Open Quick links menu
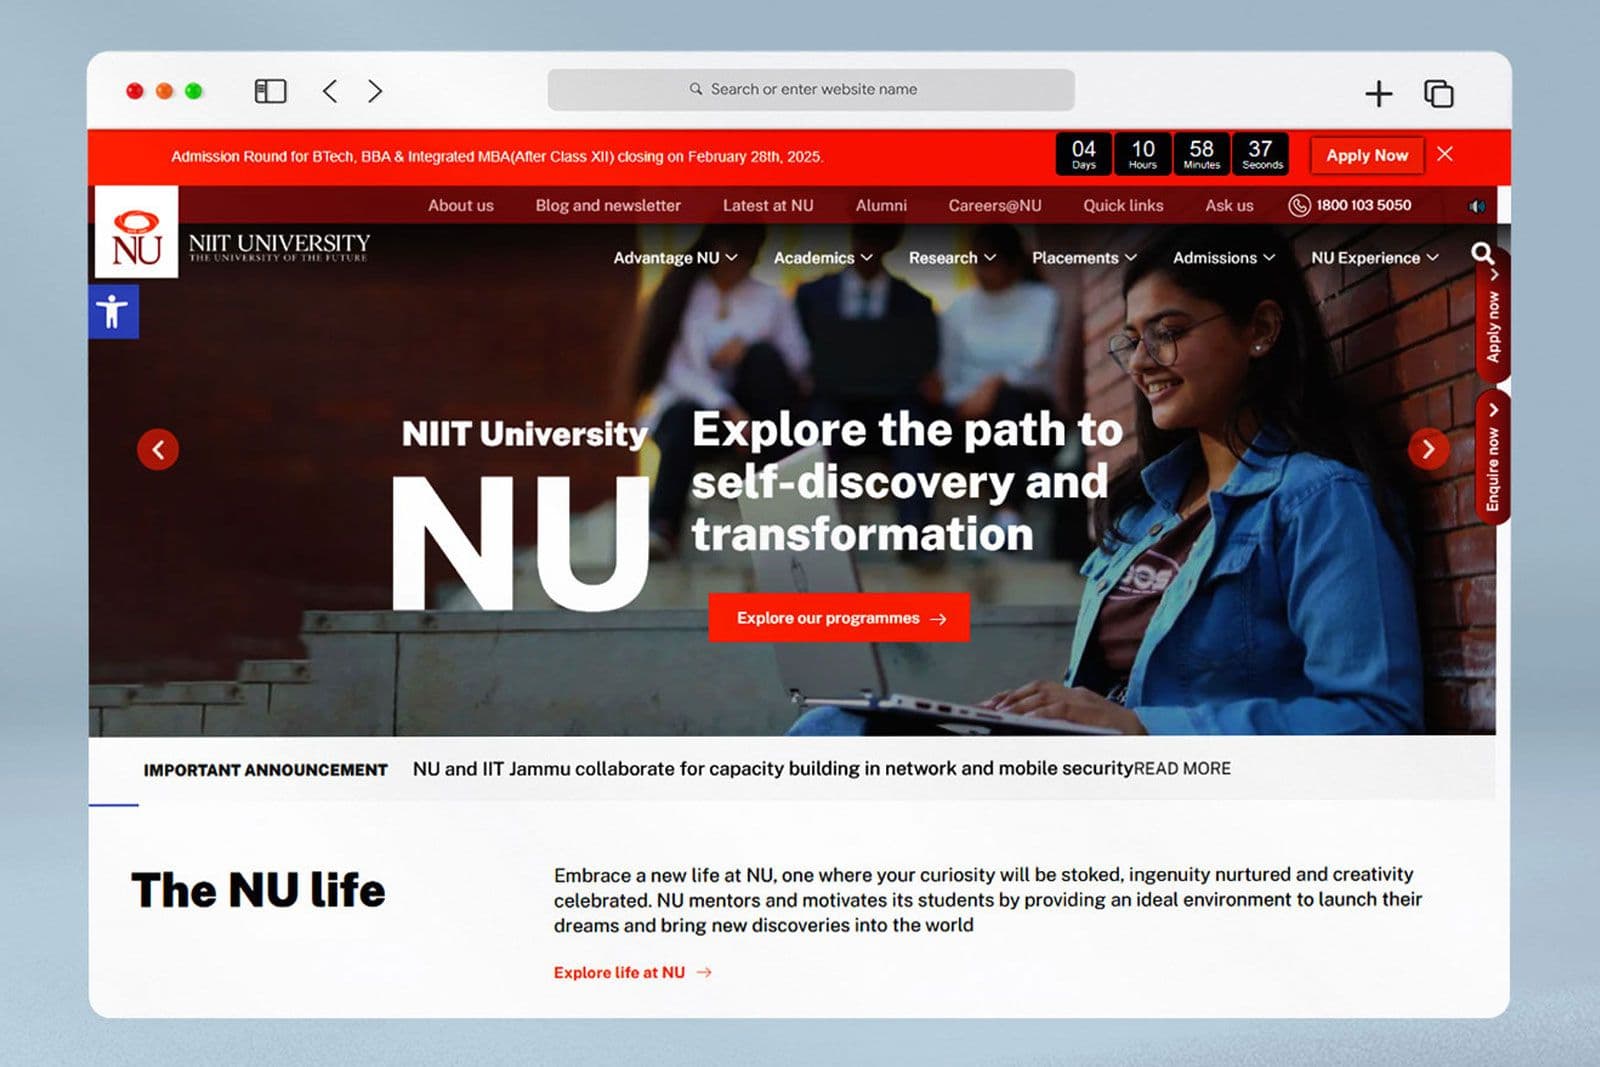 click(x=1123, y=205)
